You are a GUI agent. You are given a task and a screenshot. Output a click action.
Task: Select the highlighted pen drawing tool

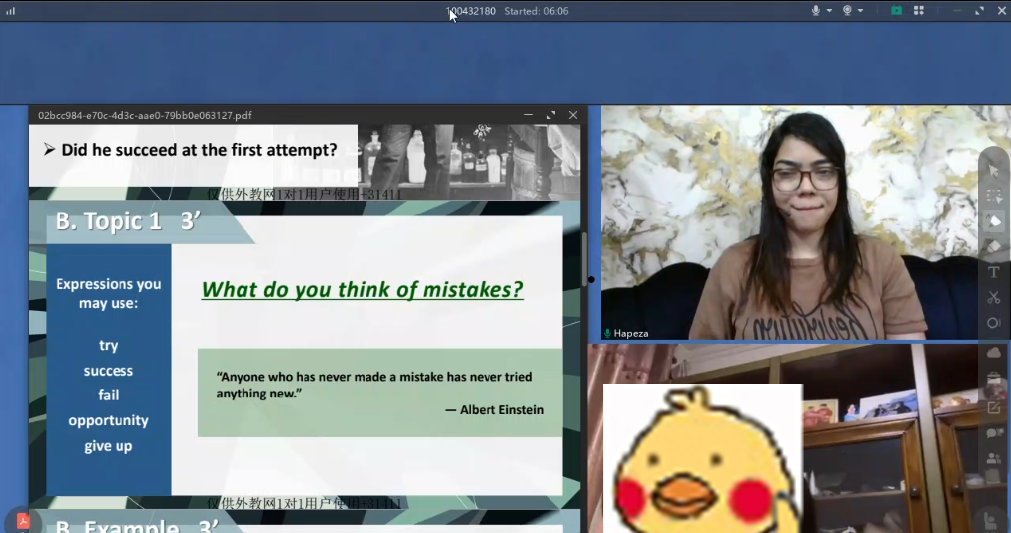(x=994, y=221)
